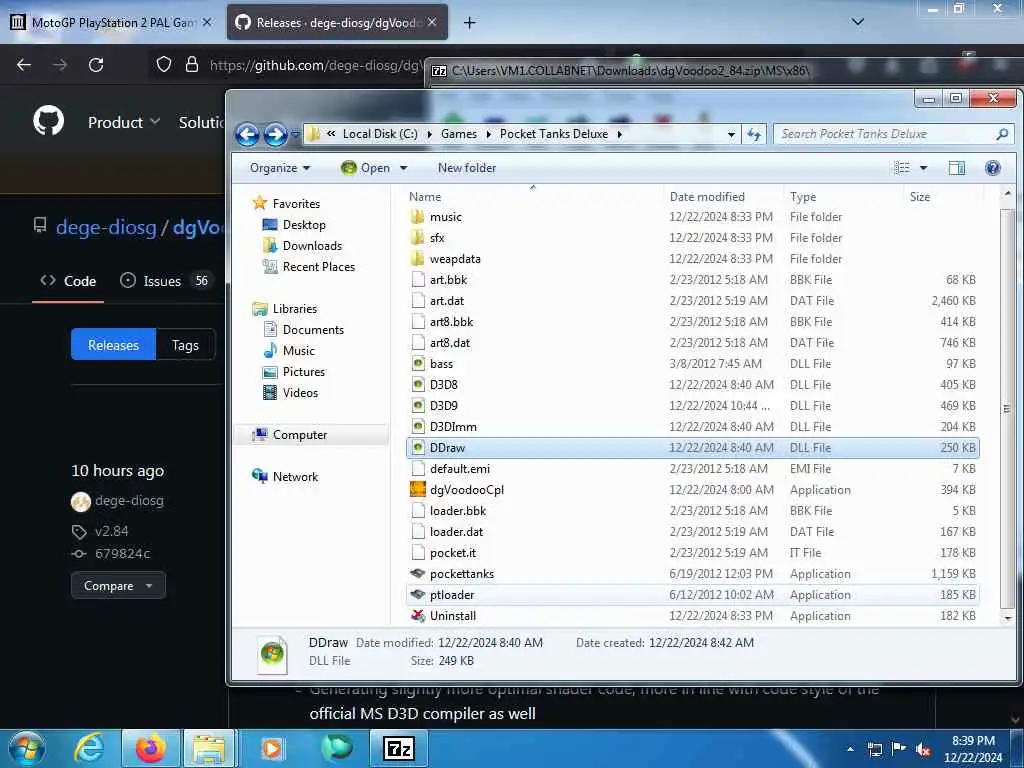Open the Issues tab on GitHub
Screen dimensions: 1024x768
[x=165, y=281]
